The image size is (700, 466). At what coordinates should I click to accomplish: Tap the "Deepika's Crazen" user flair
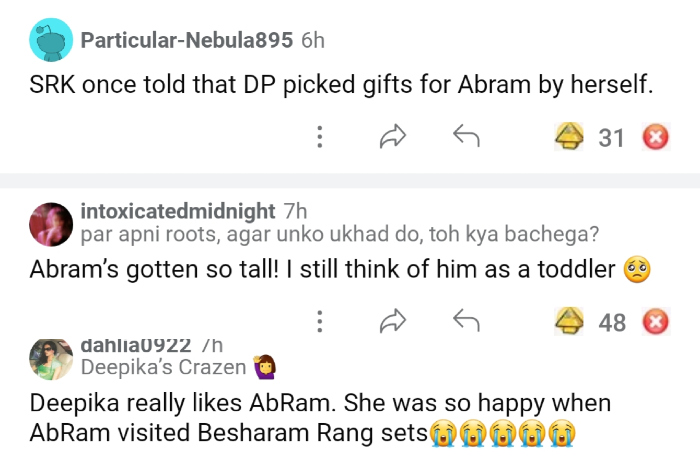point(163,367)
